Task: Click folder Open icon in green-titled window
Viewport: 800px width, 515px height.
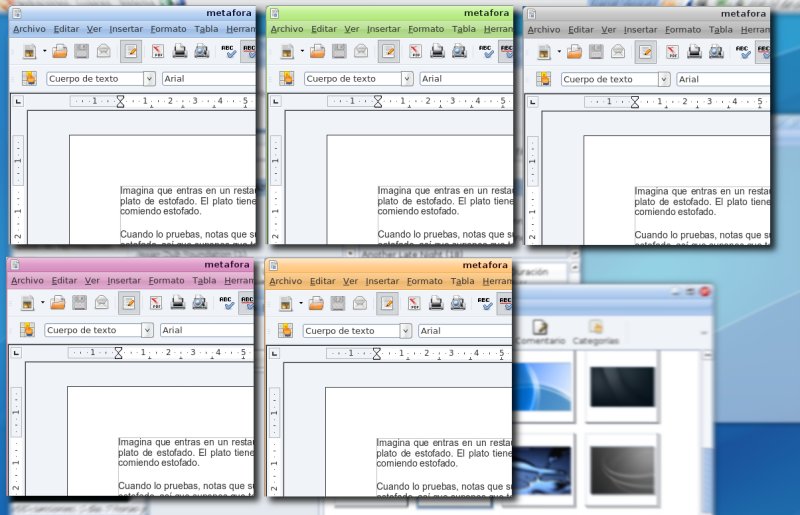Action: (x=317, y=51)
